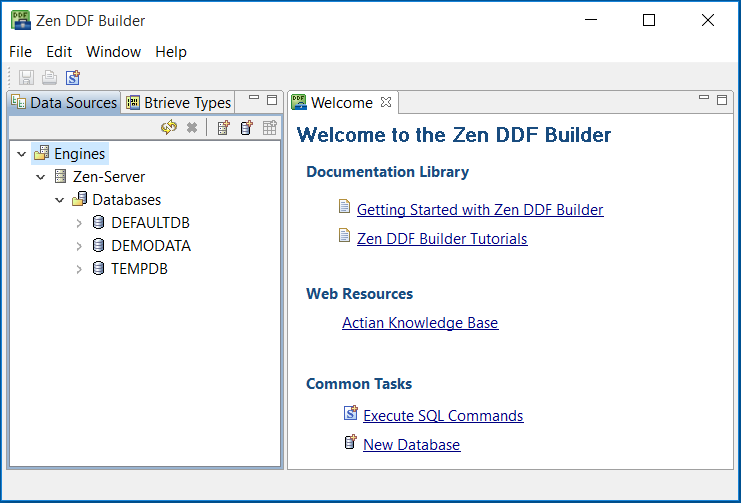Select the Databases tree label
This screenshot has height=503, width=741.
[127, 199]
